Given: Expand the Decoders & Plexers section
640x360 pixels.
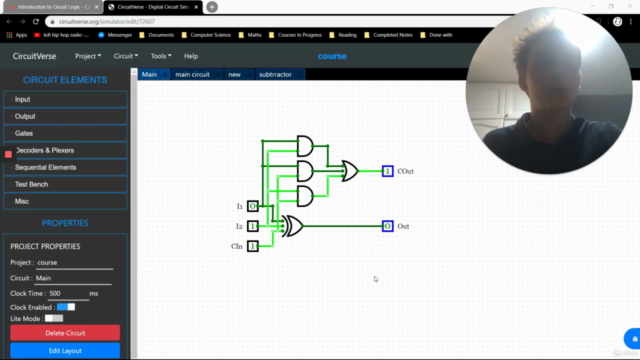Looking at the screenshot, I should click(65, 150).
